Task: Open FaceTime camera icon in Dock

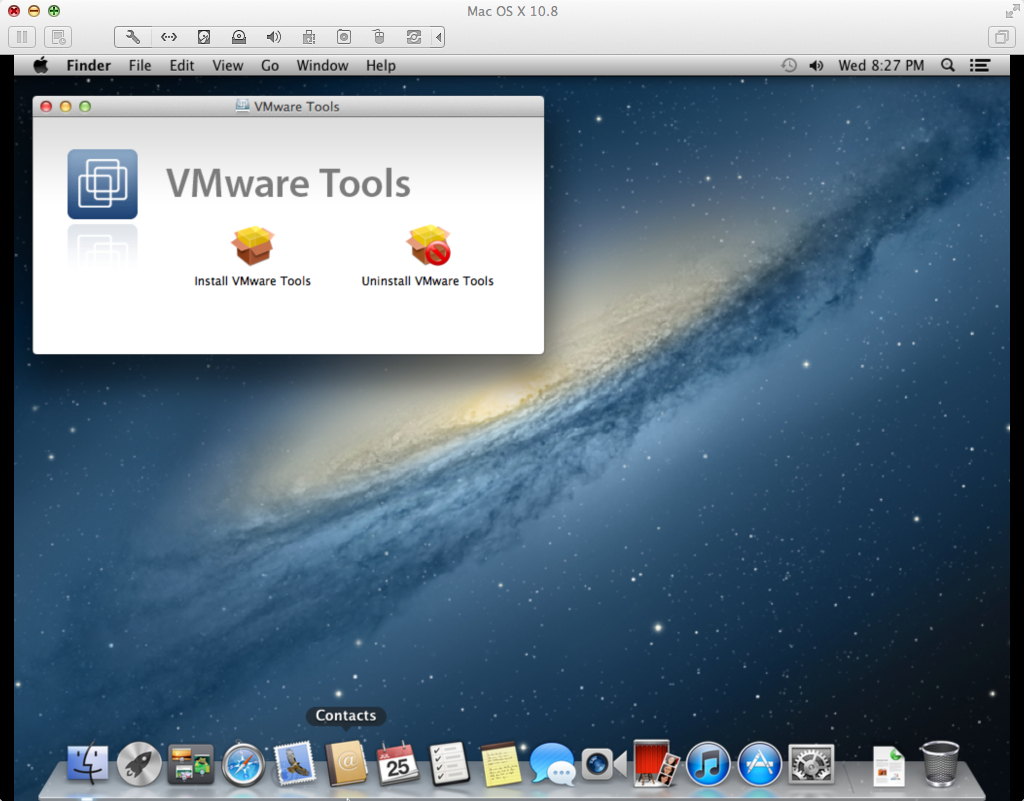Action: pos(603,764)
